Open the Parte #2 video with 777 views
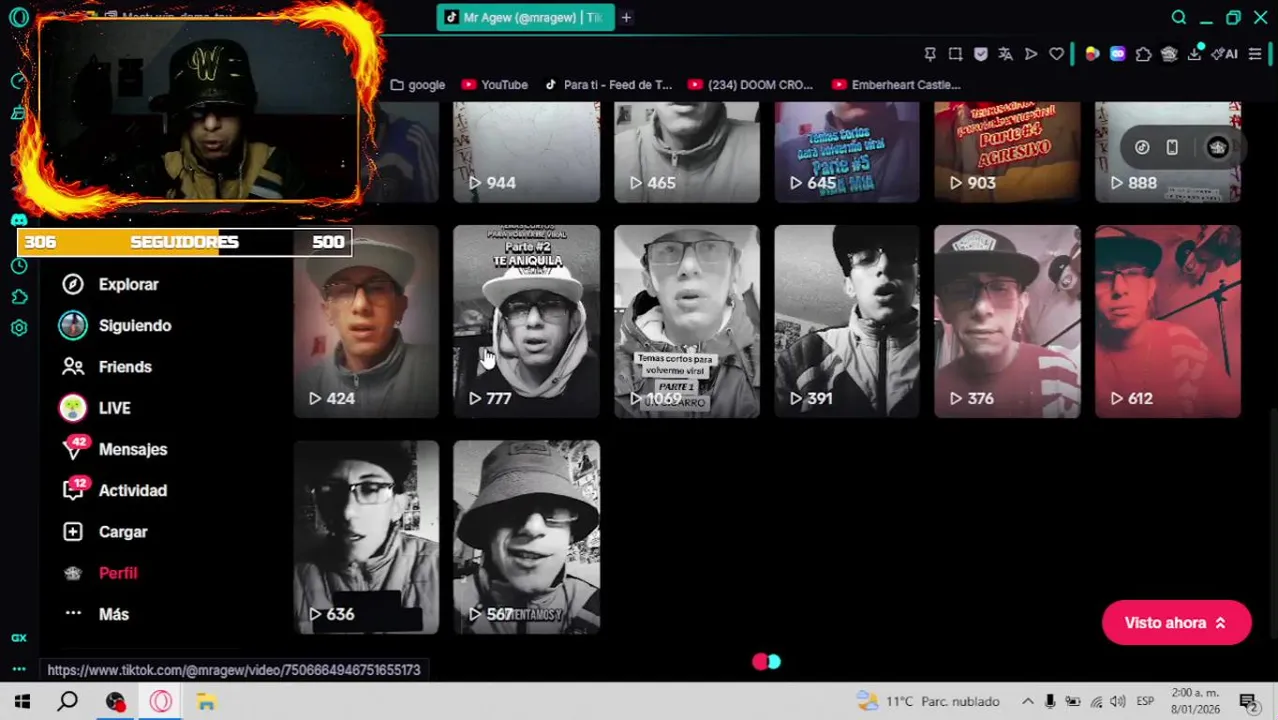The width and height of the screenshot is (1278, 720). point(526,321)
